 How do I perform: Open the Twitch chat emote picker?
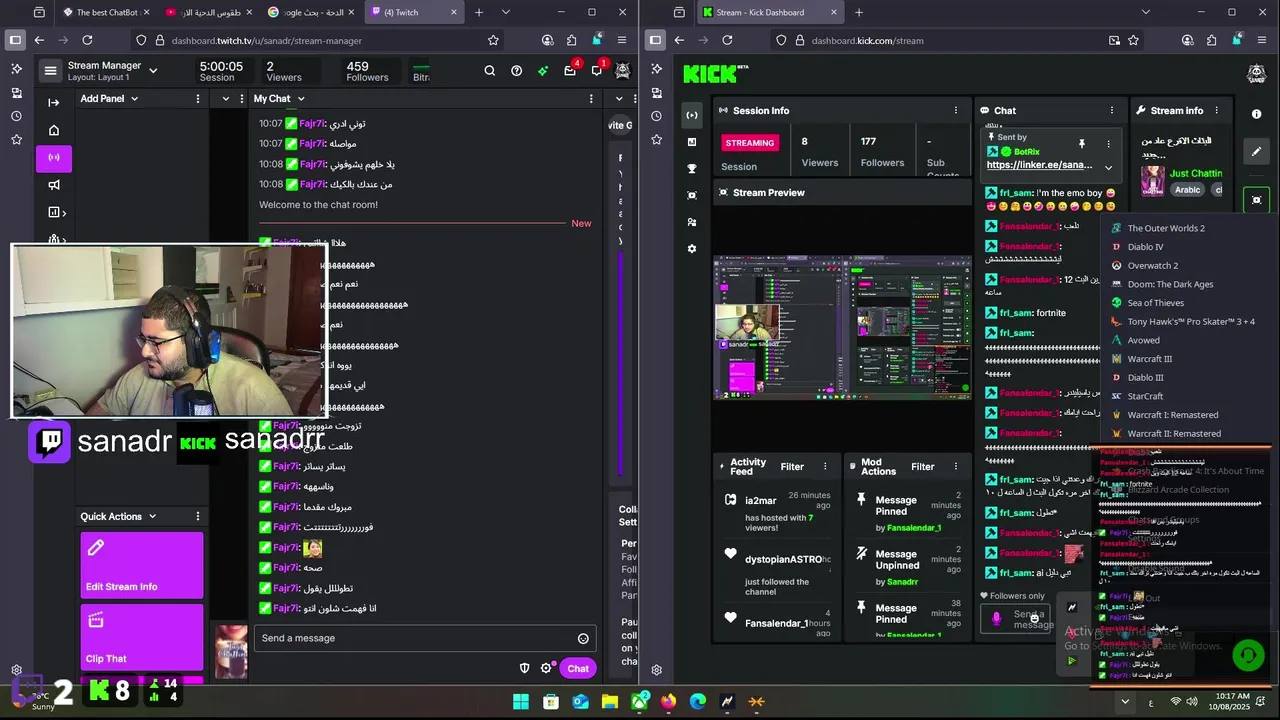583,638
